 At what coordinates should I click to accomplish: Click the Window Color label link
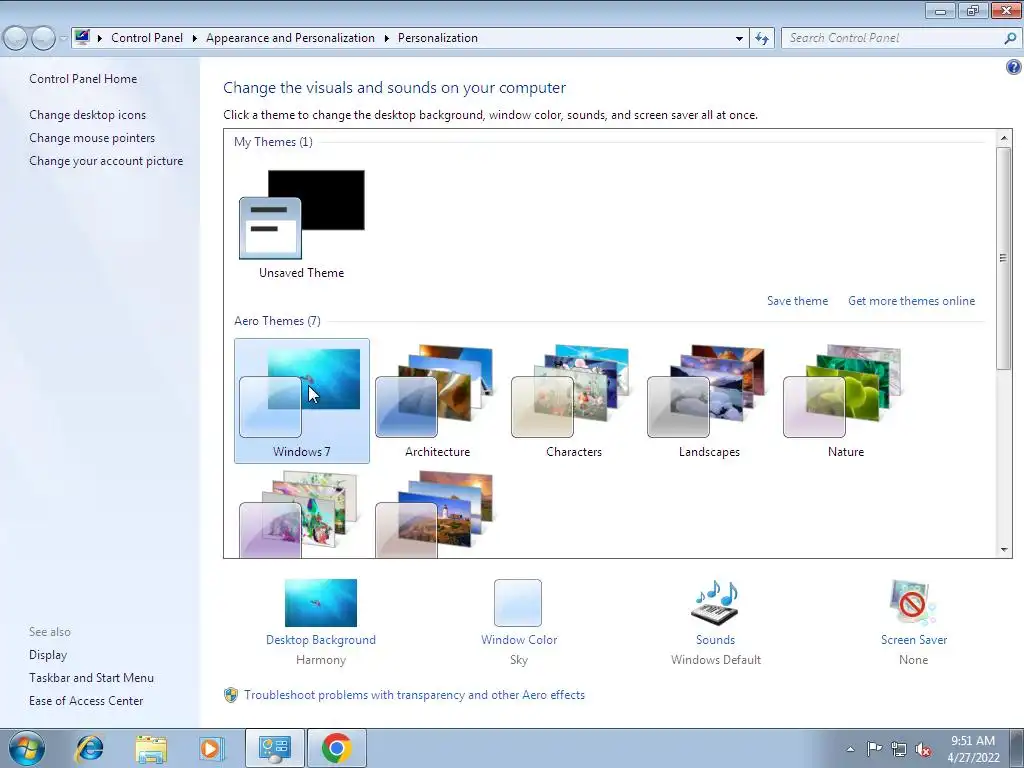tap(519, 640)
